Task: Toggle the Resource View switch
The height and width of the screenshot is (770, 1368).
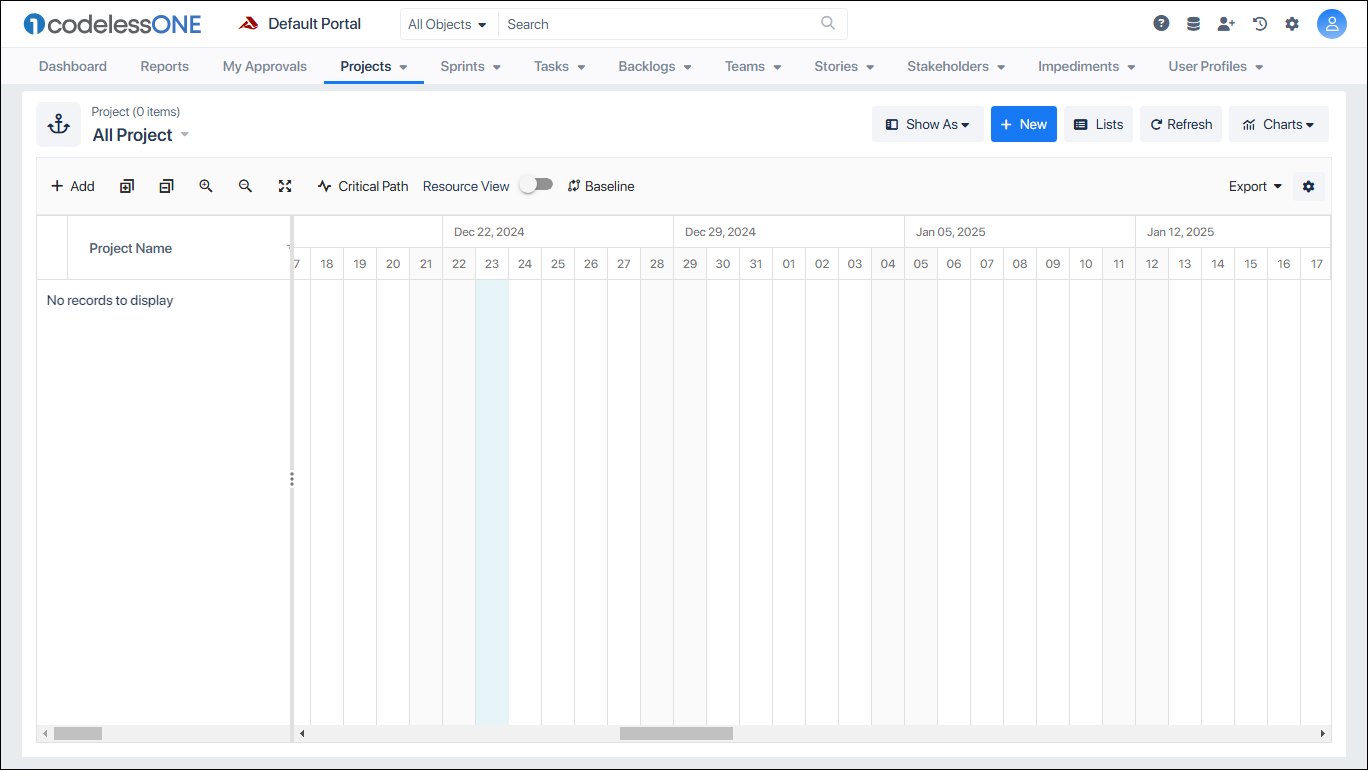Action: pos(535,184)
